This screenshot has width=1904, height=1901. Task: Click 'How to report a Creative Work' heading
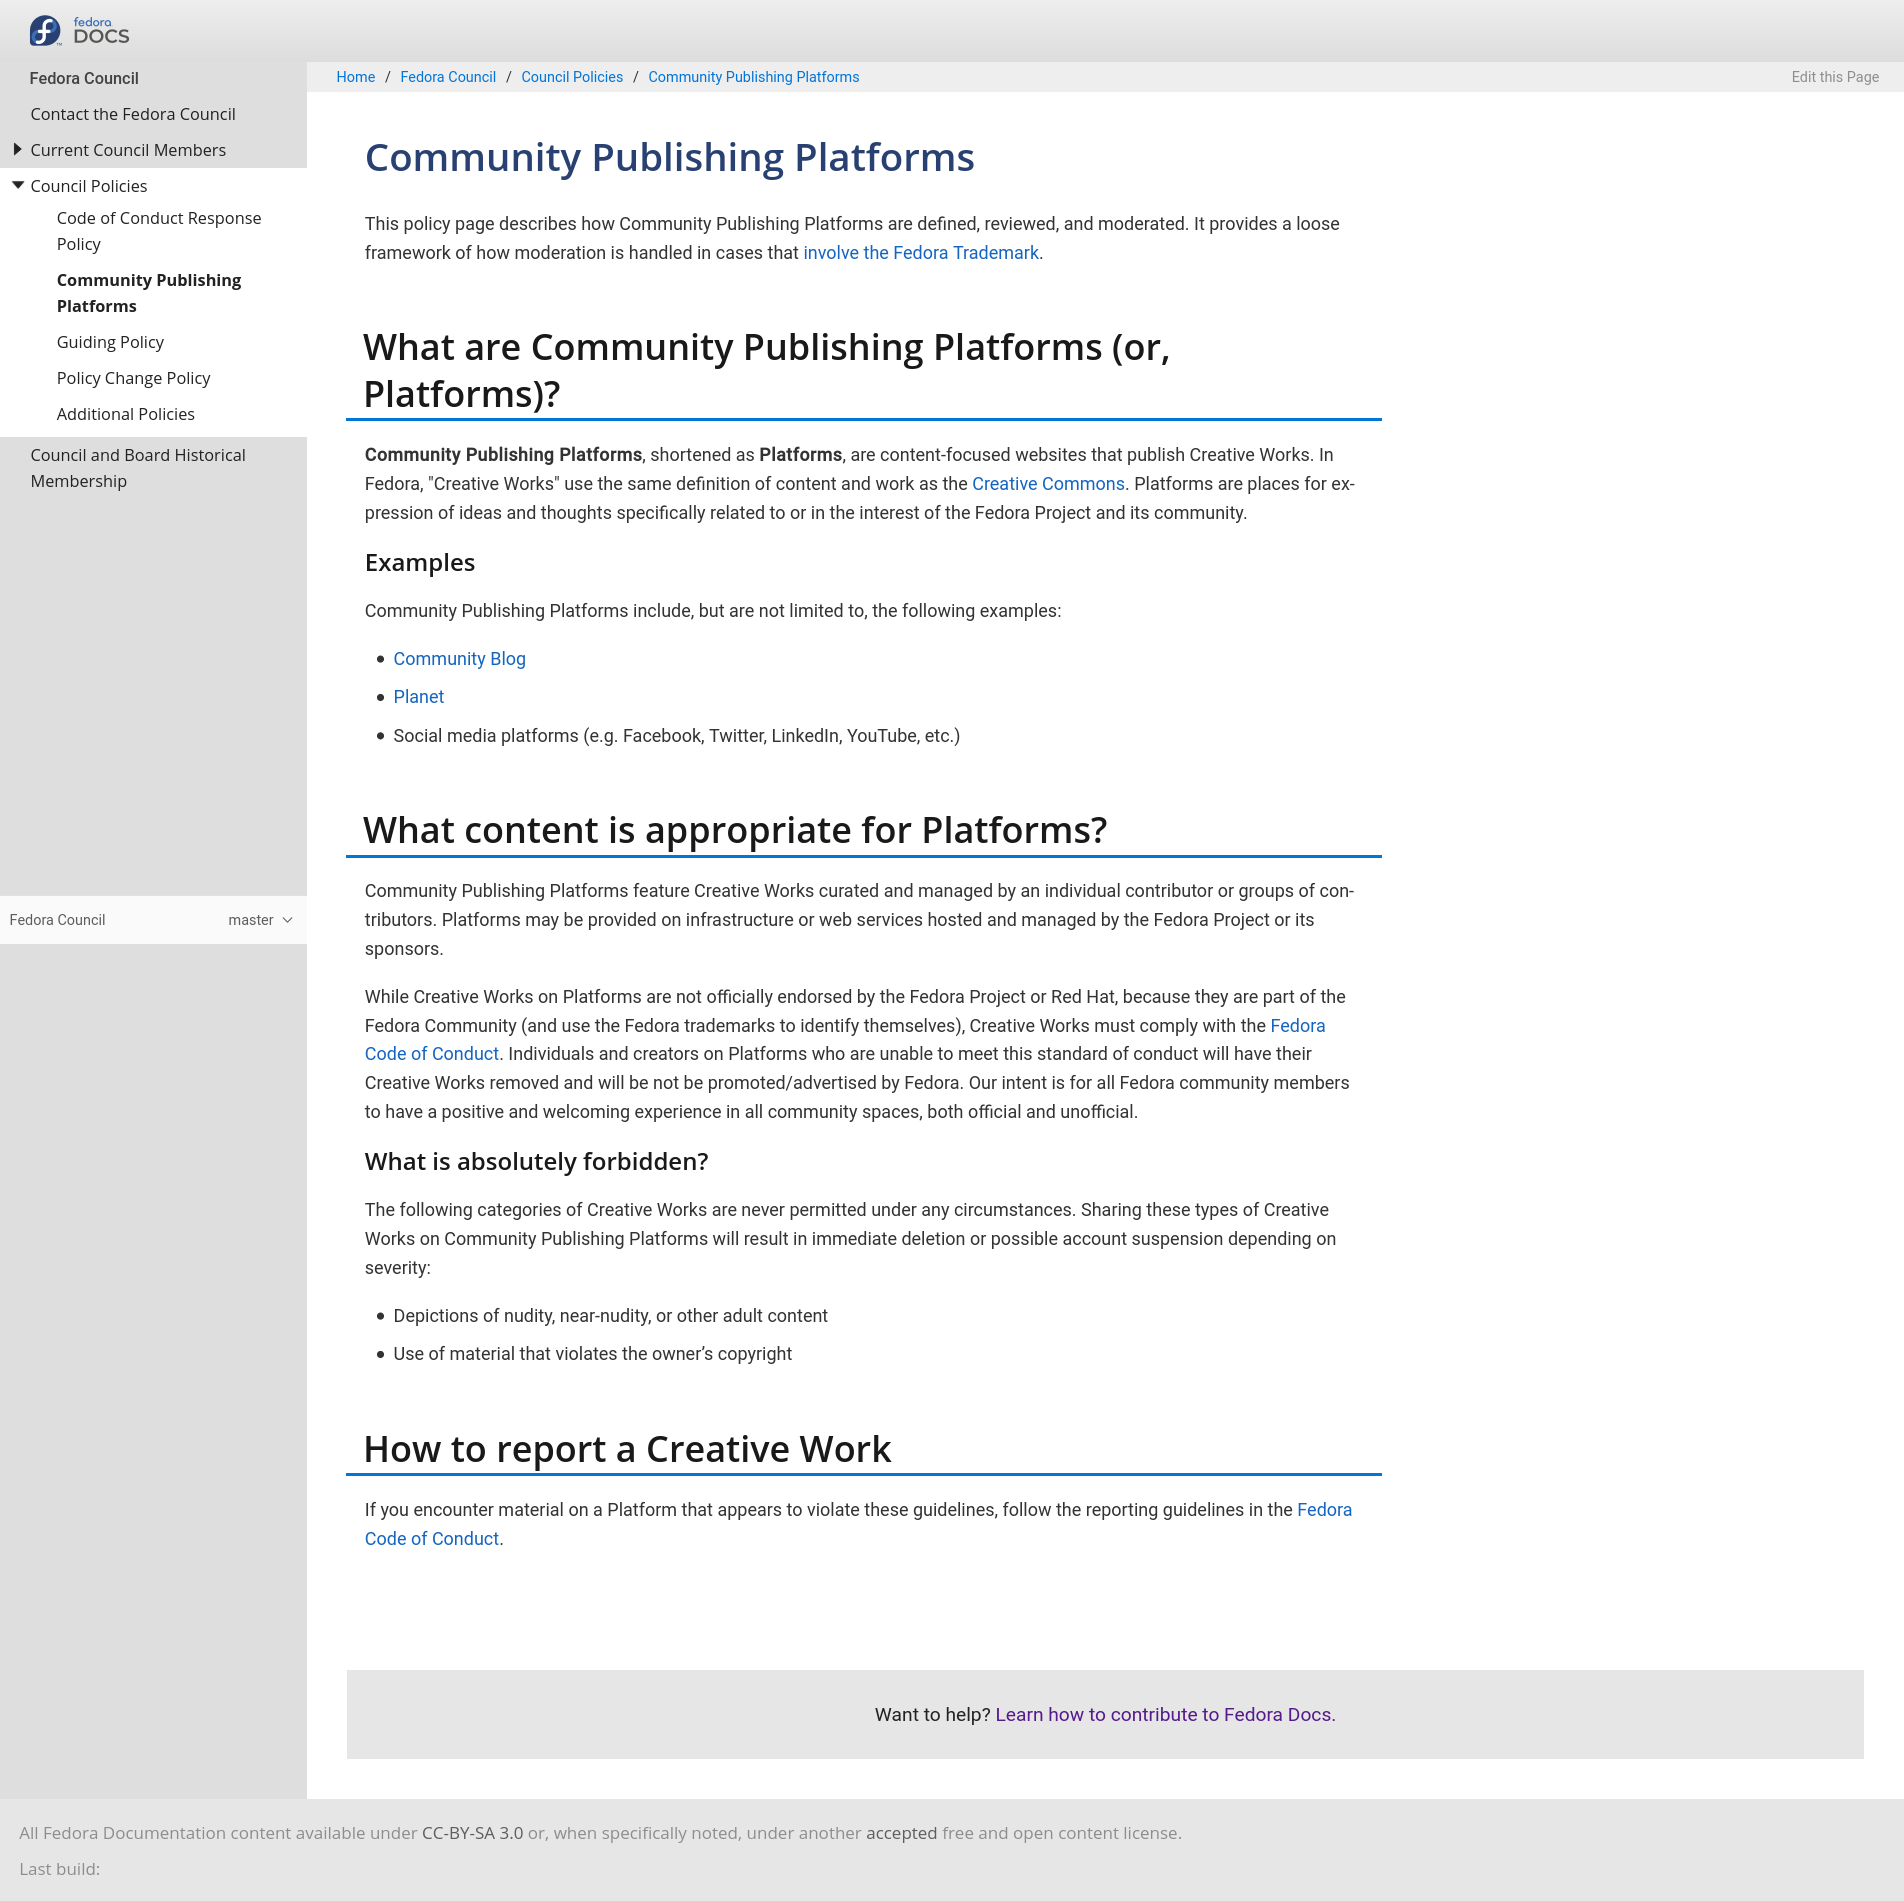coord(627,1450)
